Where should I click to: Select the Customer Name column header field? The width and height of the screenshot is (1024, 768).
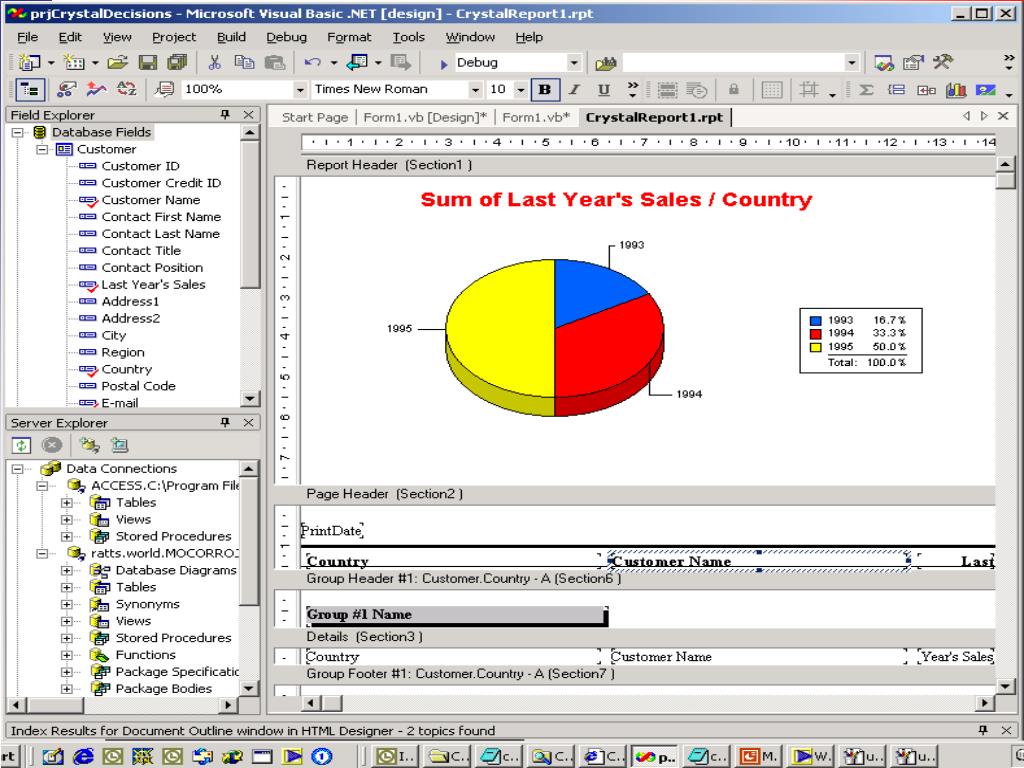pyautogui.click(x=759, y=561)
